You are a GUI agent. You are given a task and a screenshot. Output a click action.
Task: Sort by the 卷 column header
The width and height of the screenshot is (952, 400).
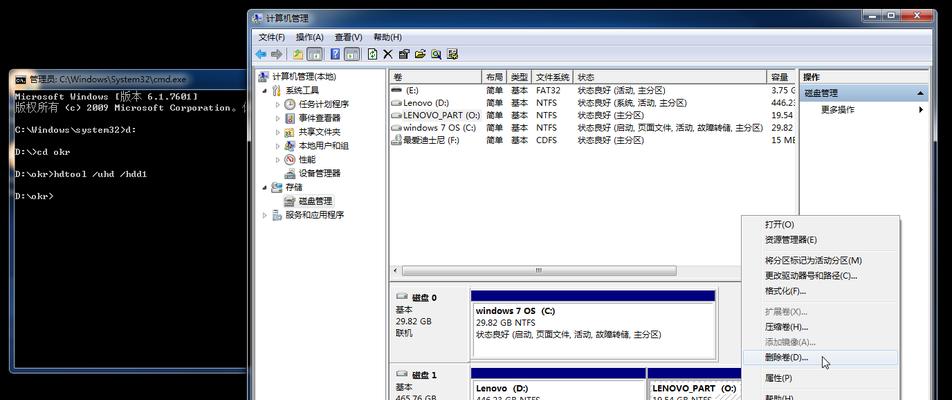(x=435, y=77)
